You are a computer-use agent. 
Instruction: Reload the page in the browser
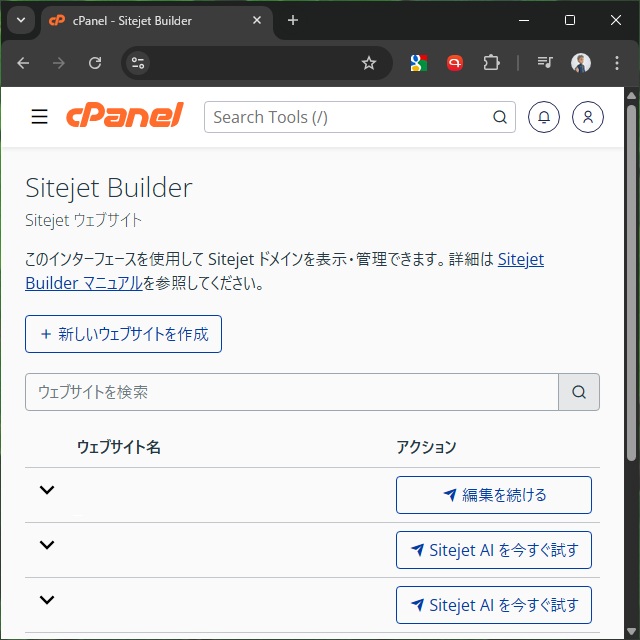coord(95,63)
